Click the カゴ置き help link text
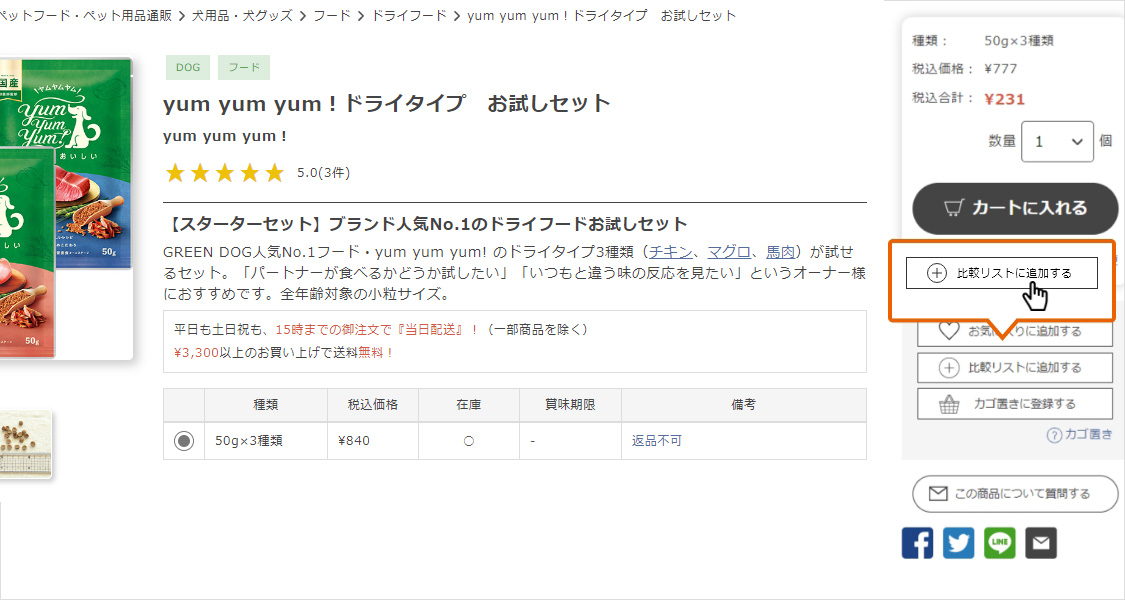This screenshot has width=1125, height=600. pyautogui.click(x=1088, y=434)
